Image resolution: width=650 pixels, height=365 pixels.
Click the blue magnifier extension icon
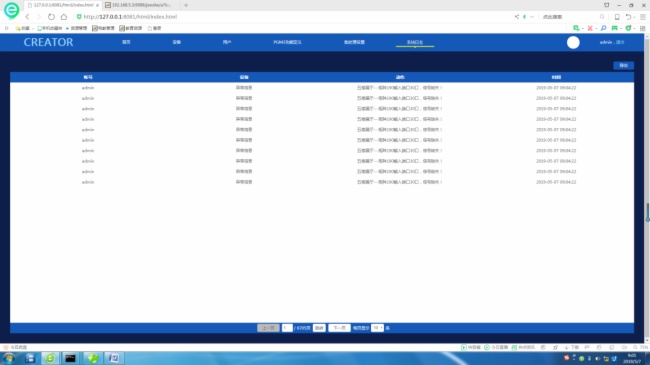click(x=604, y=28)
